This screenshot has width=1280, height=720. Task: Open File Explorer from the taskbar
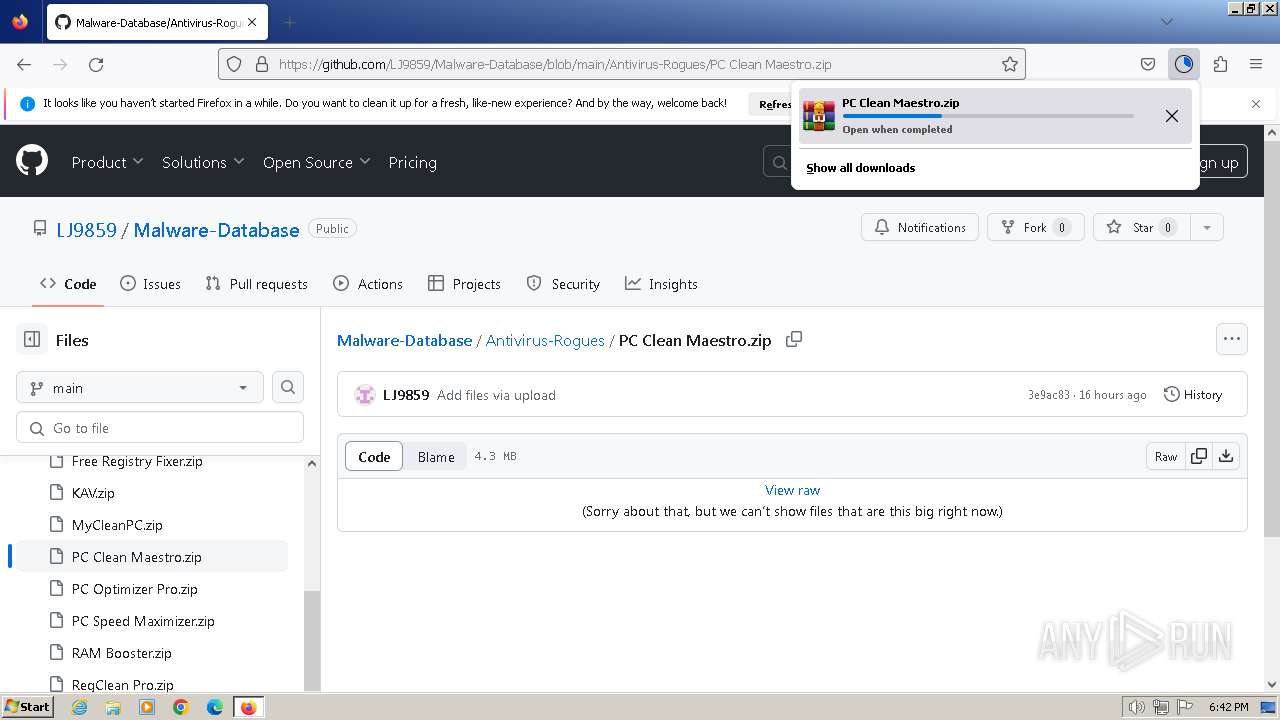[113, 707]
